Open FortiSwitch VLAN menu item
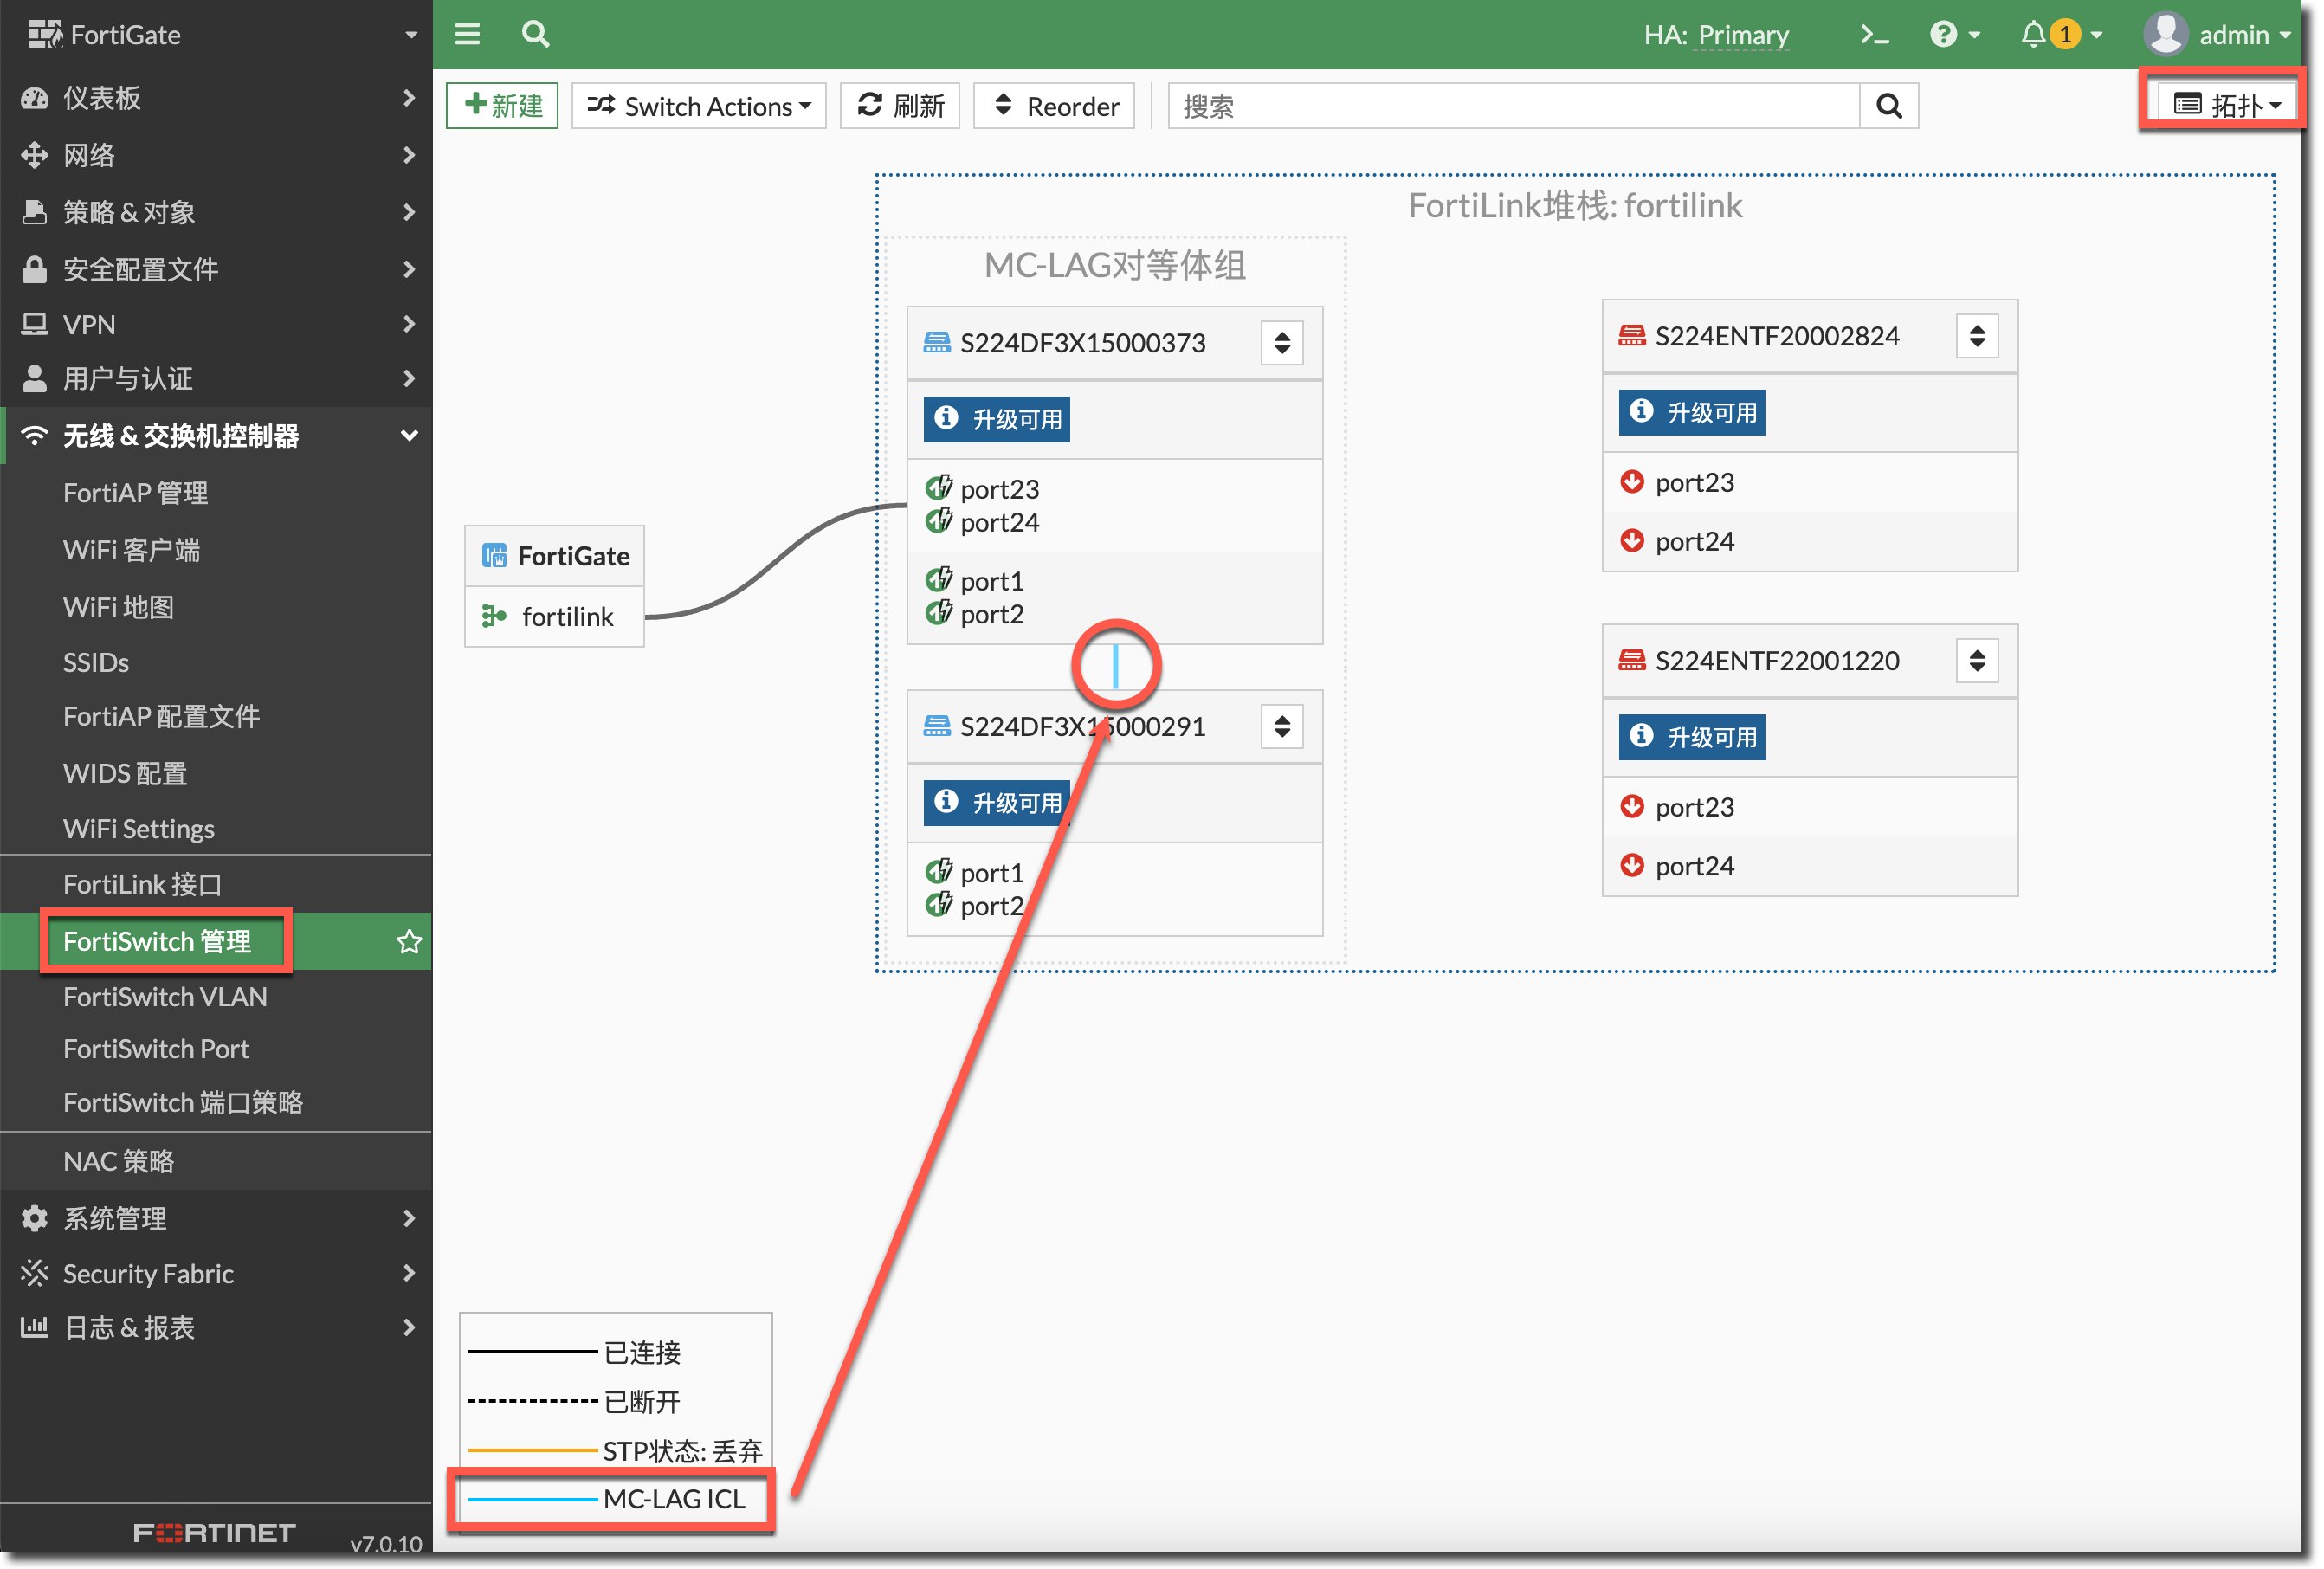Screen dimensions: 2324x1569 [x=165, y=997]
